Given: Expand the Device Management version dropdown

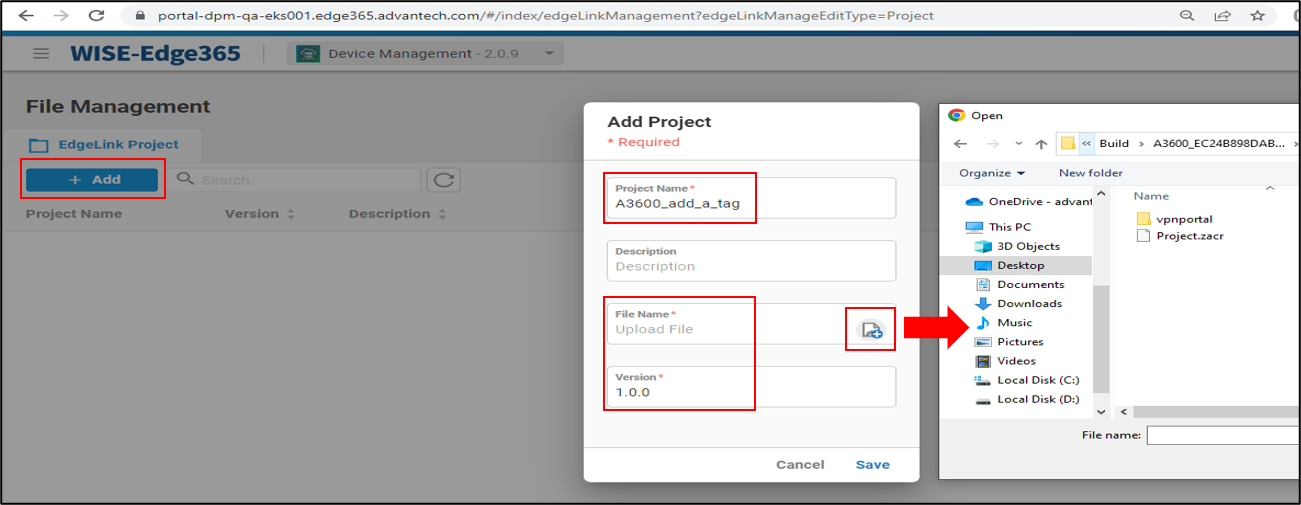Looking at the screenshot, I should click(x=548, y=54).
